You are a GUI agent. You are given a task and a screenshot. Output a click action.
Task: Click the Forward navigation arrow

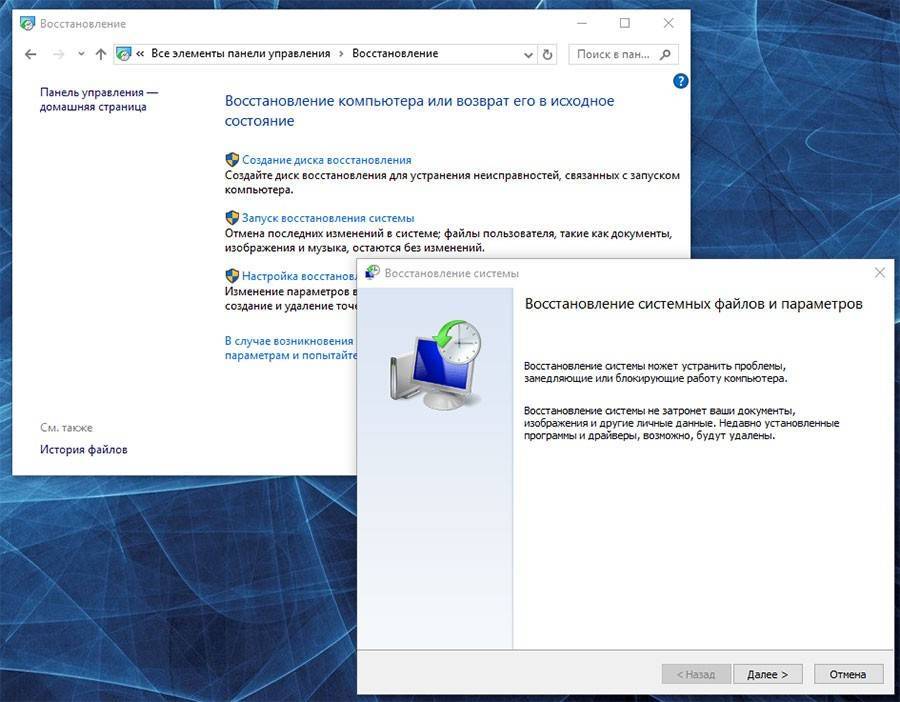(x=58, y=54)
